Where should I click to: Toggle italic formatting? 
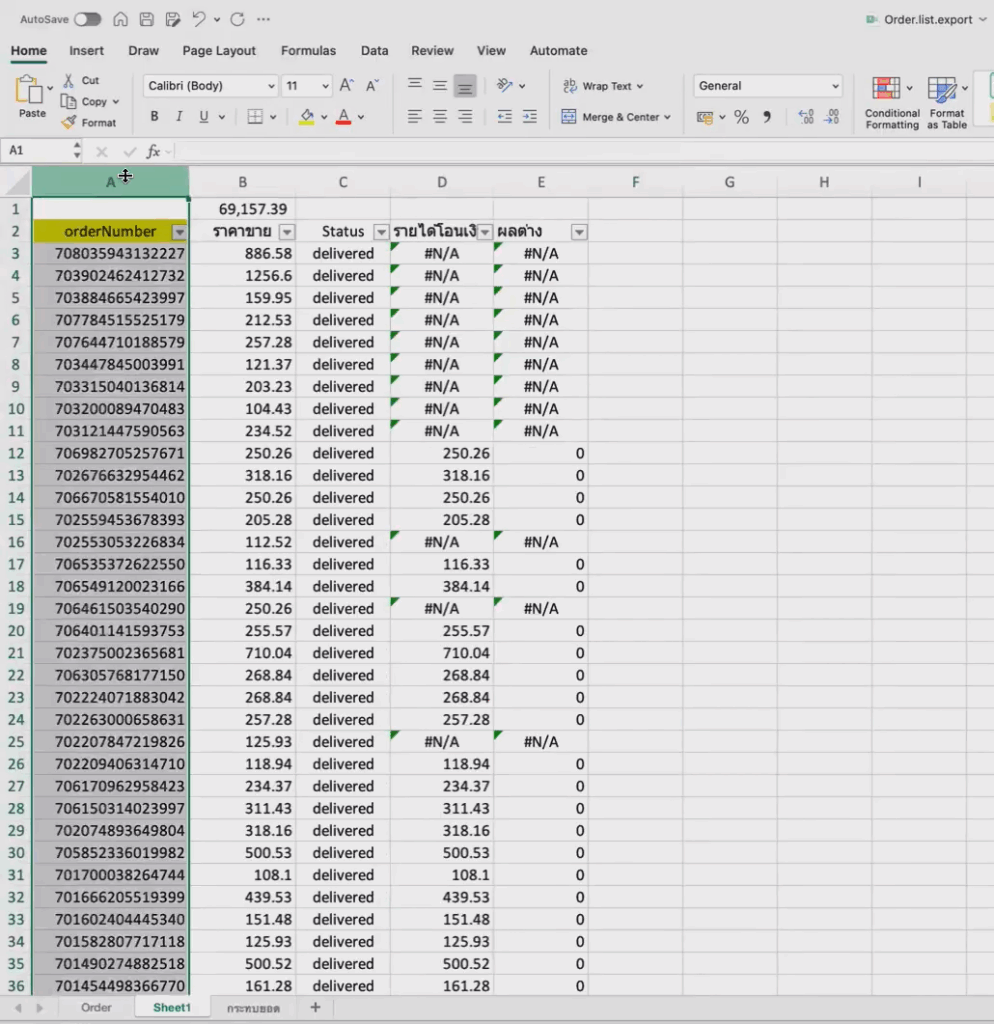(x=179, y=117)
